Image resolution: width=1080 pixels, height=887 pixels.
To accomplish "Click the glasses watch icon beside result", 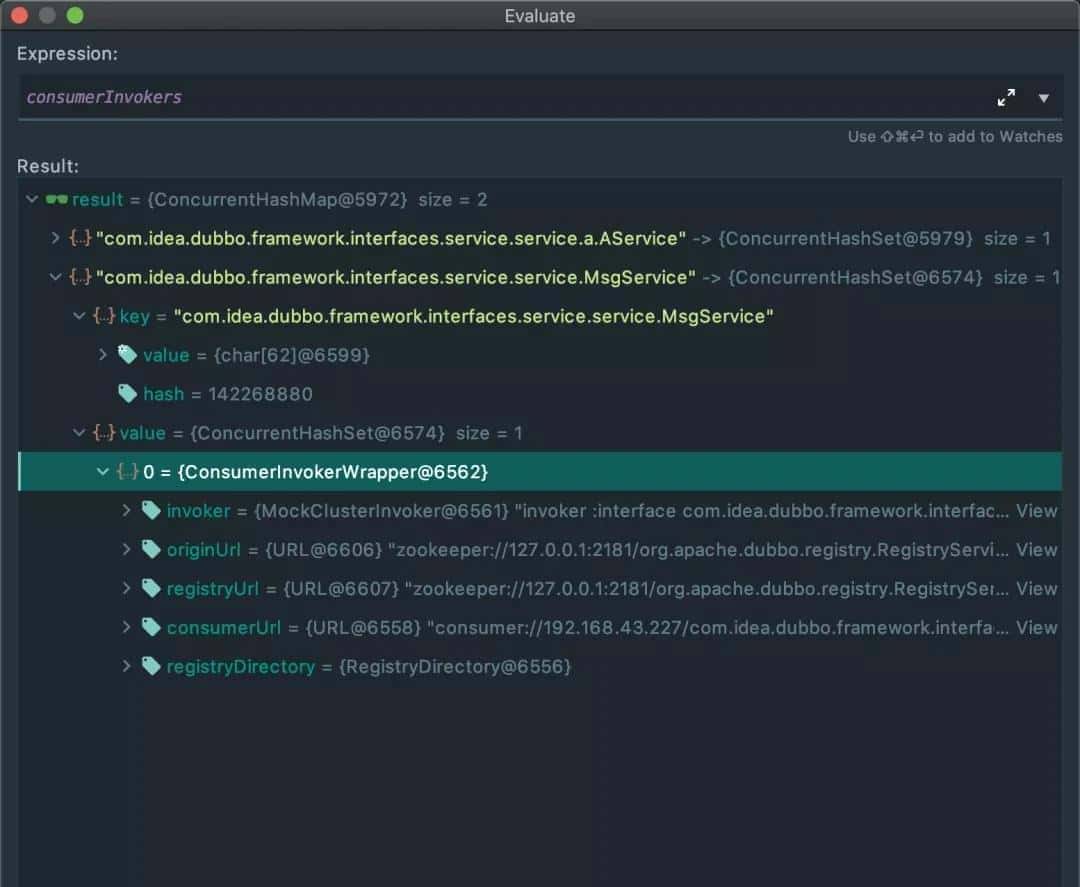I will [57, 200].
